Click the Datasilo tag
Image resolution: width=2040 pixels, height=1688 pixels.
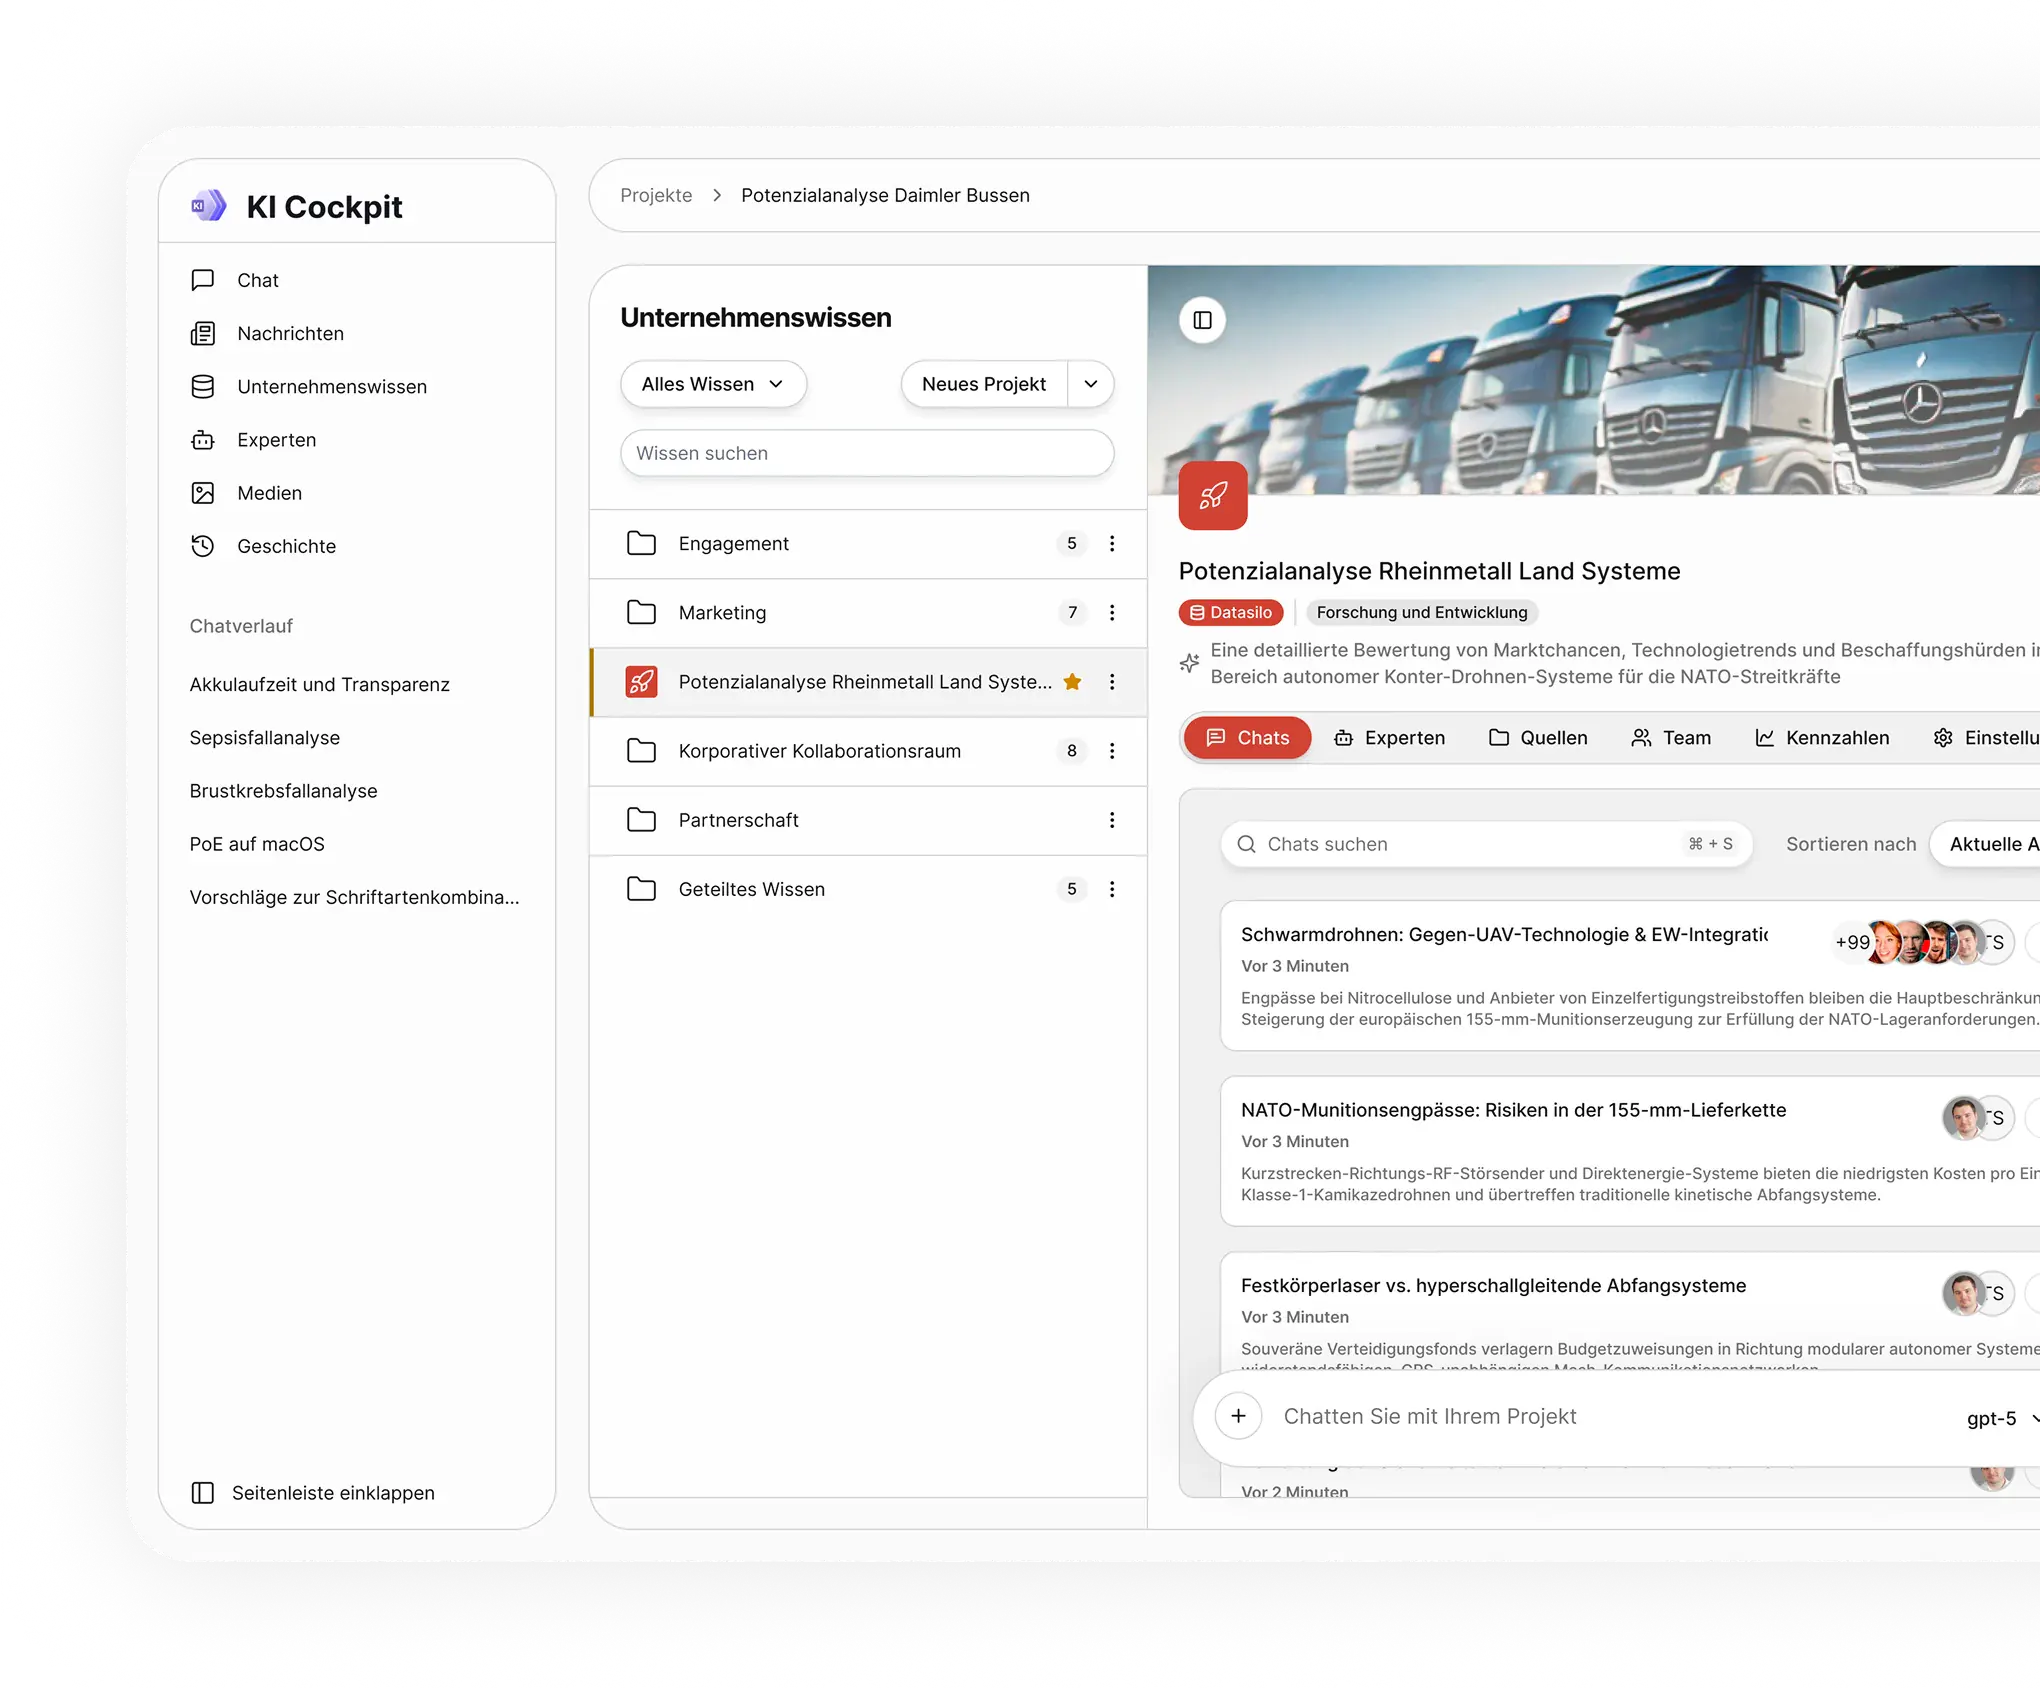(x=1231, y=612)
